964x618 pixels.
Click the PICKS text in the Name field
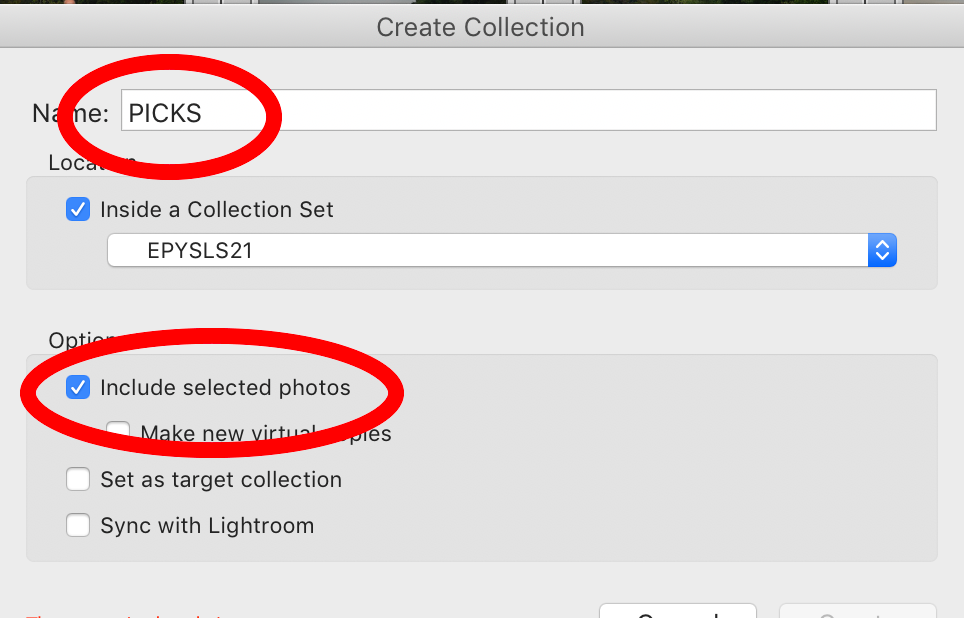(x=165, y=113)
